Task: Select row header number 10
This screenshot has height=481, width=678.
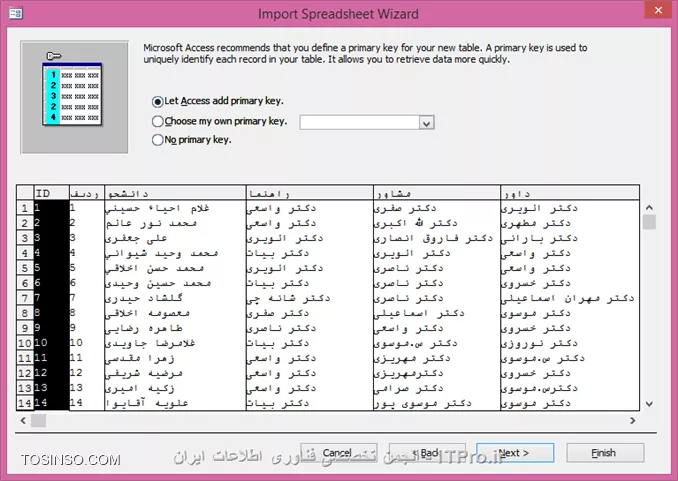Action: click(x=25, y=343)
